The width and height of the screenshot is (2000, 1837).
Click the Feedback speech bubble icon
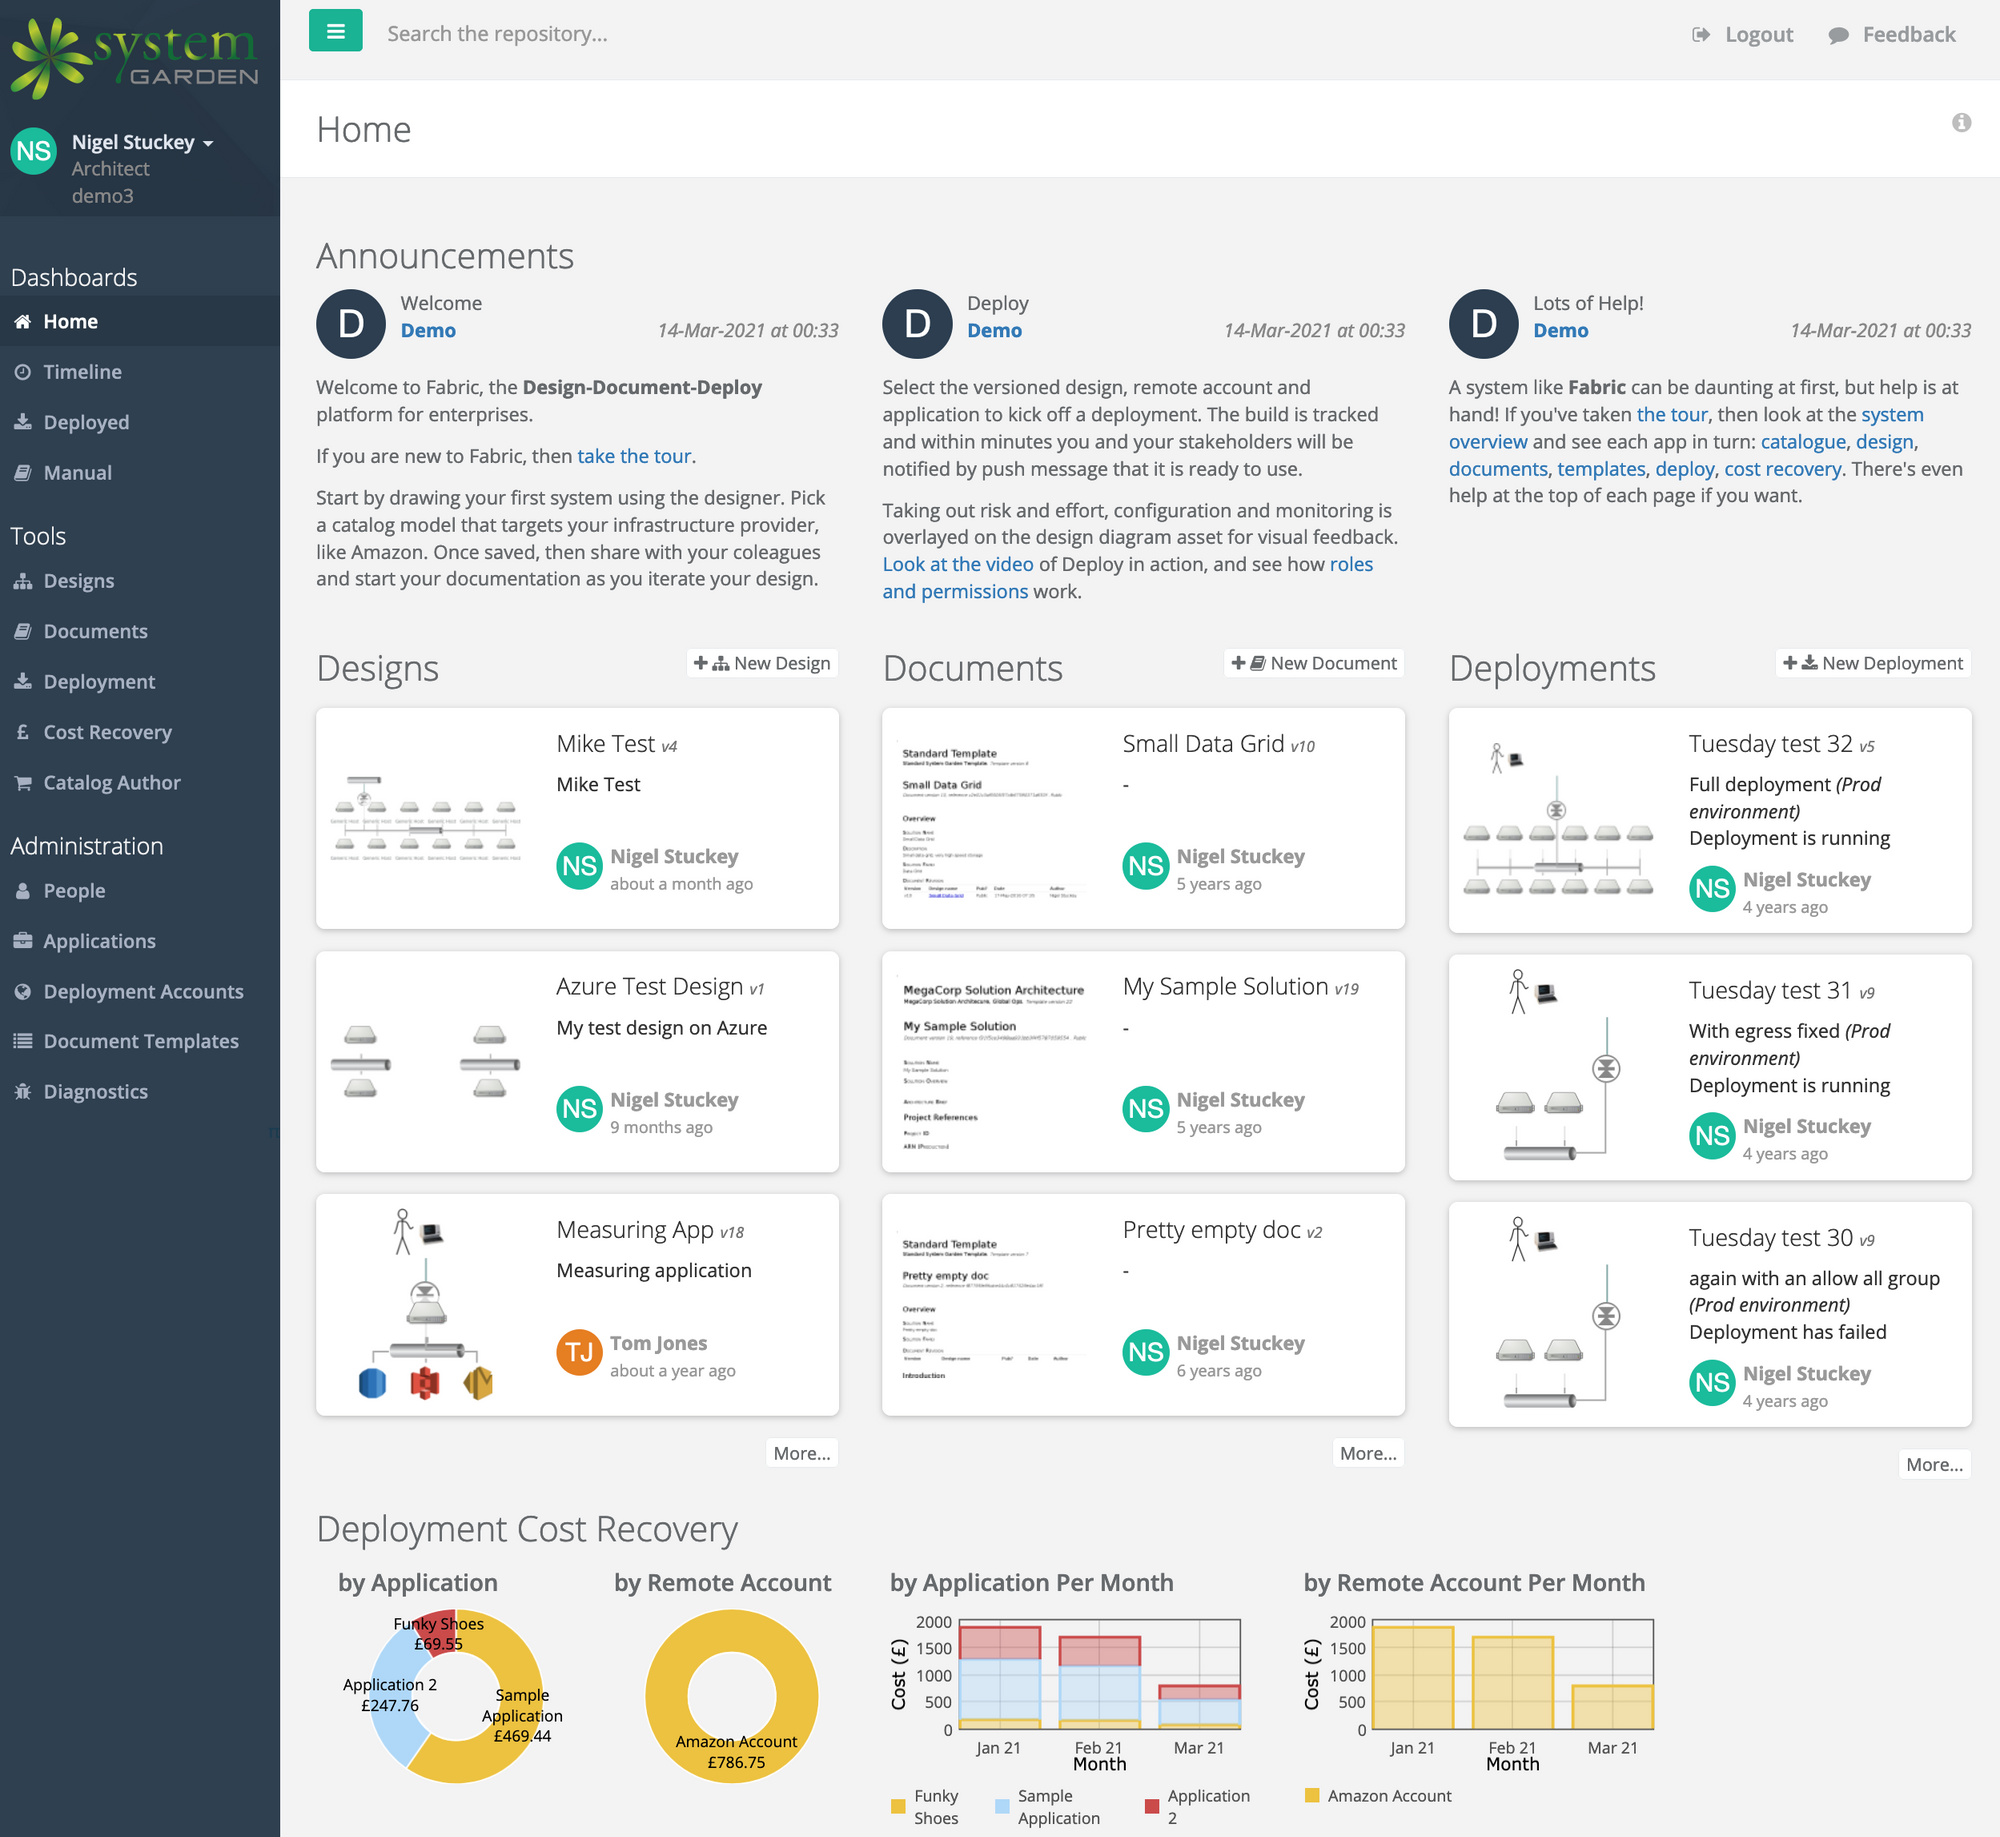pos(1838,35)
